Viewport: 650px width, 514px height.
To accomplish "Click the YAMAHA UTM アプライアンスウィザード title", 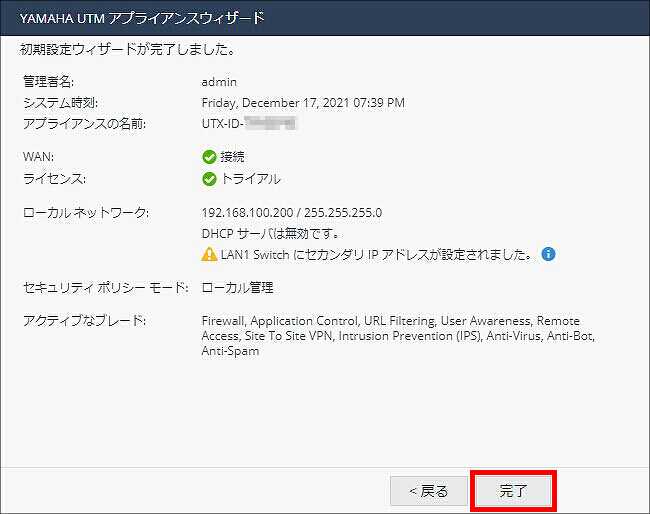I will coord(142,18).
